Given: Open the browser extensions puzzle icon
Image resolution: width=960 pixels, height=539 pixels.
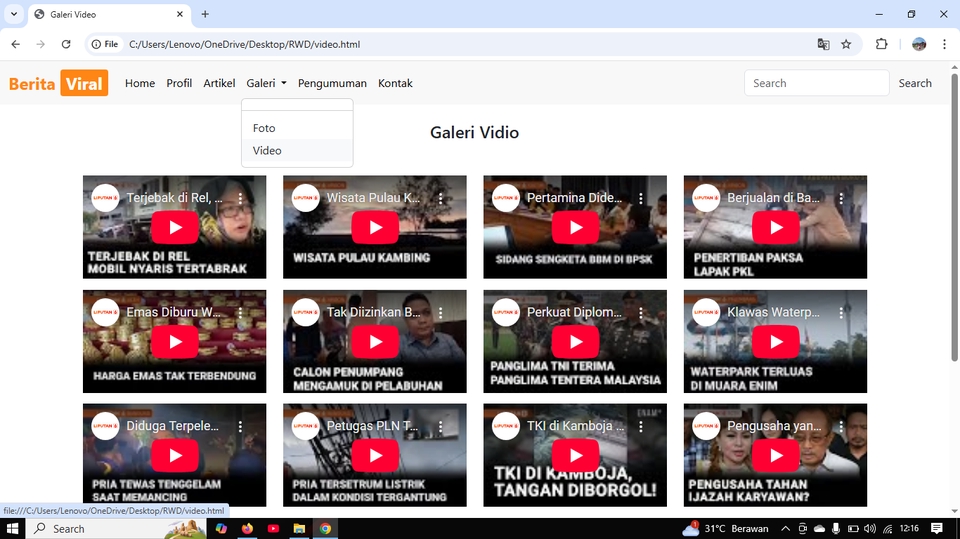Looking at the screenshot, I should [881, 44].
